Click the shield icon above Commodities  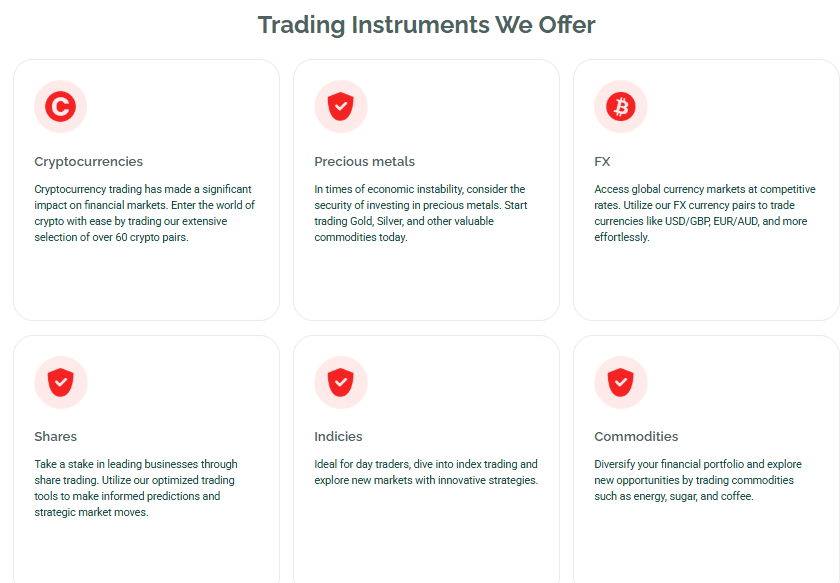pos(620,382)
